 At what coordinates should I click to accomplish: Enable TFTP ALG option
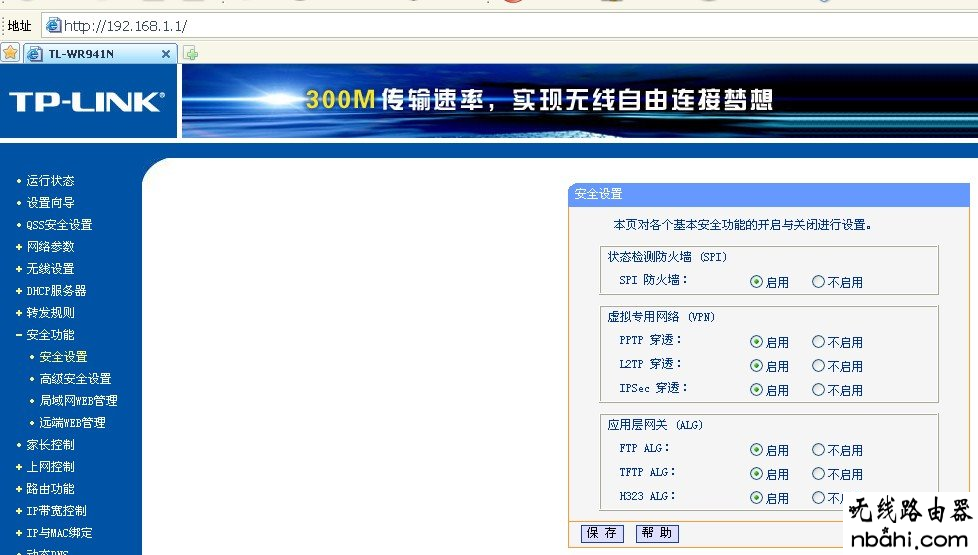pos(756,474)
